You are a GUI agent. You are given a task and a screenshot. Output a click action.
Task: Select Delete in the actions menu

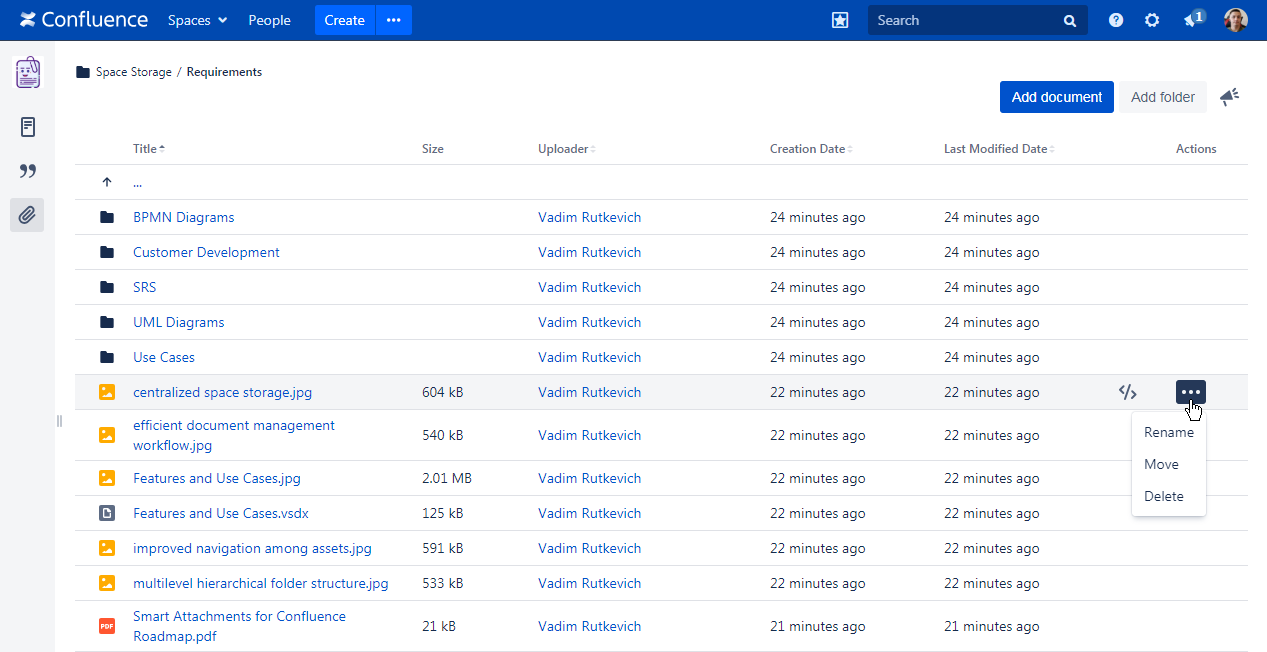tap(1163, 496)
